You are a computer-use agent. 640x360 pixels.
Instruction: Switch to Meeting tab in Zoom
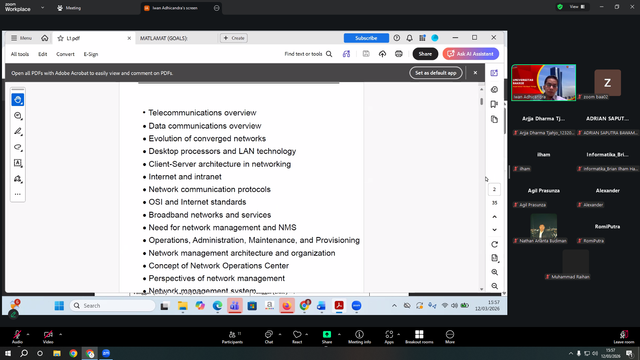(69, 8)
